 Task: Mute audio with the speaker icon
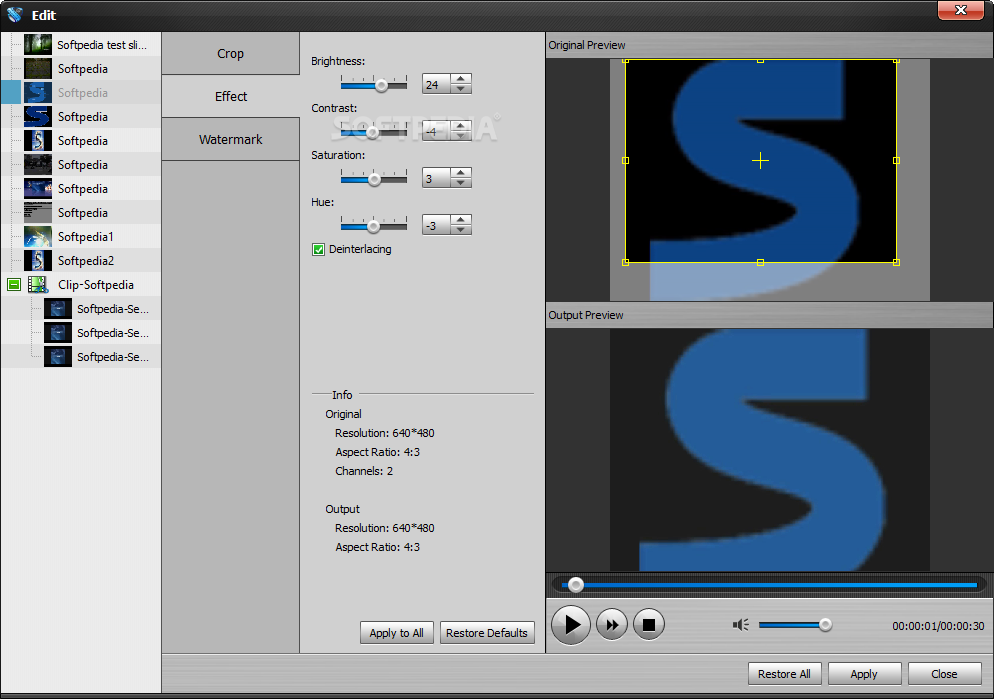[740, 625]
